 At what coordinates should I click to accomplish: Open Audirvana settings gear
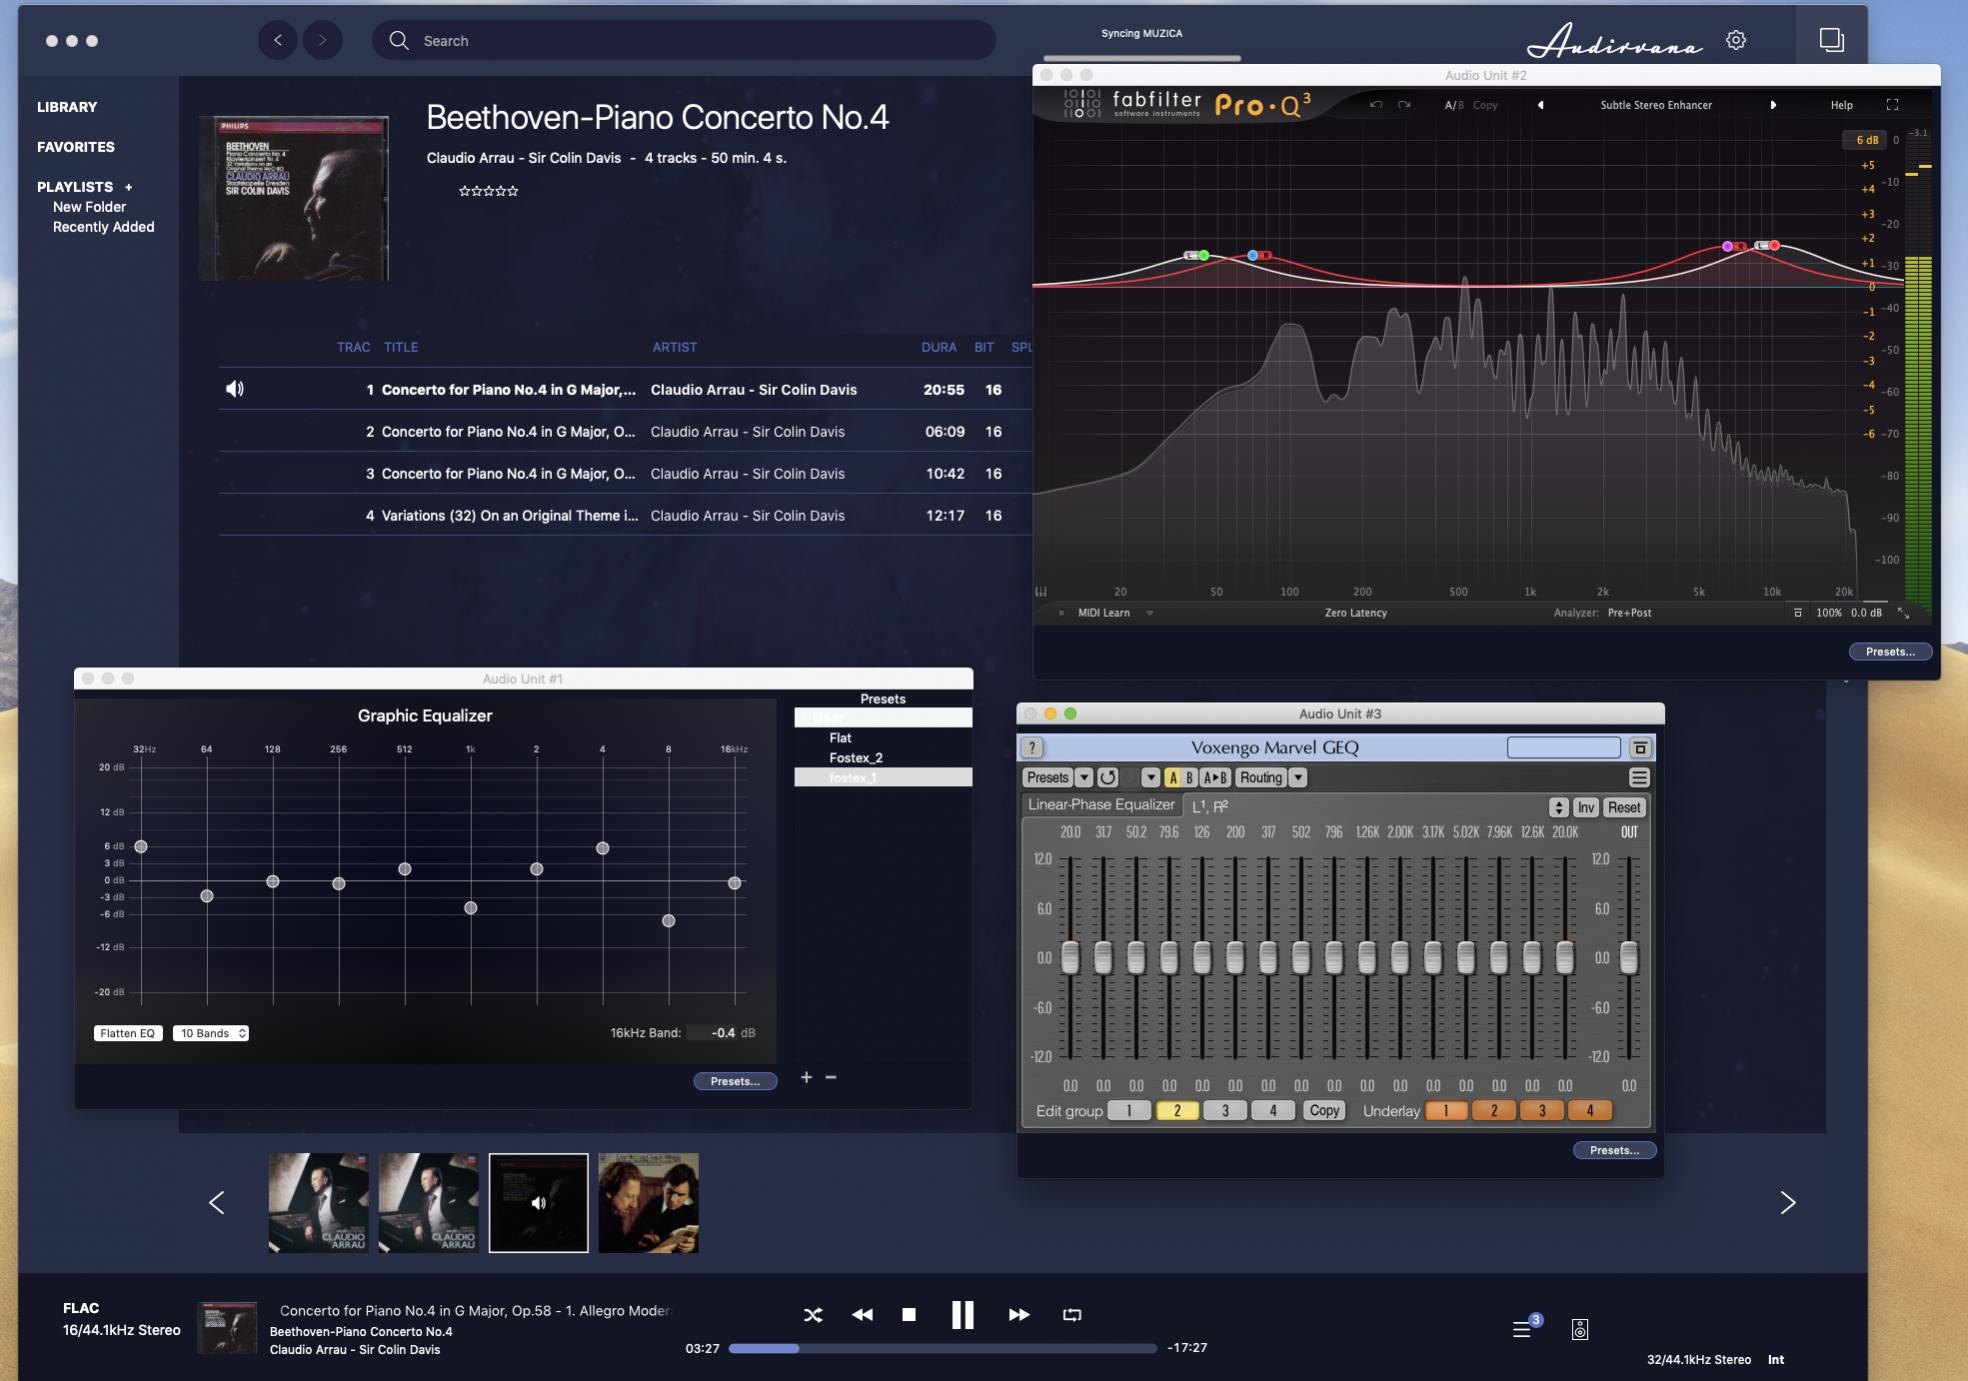click(x=1736, y=40)
